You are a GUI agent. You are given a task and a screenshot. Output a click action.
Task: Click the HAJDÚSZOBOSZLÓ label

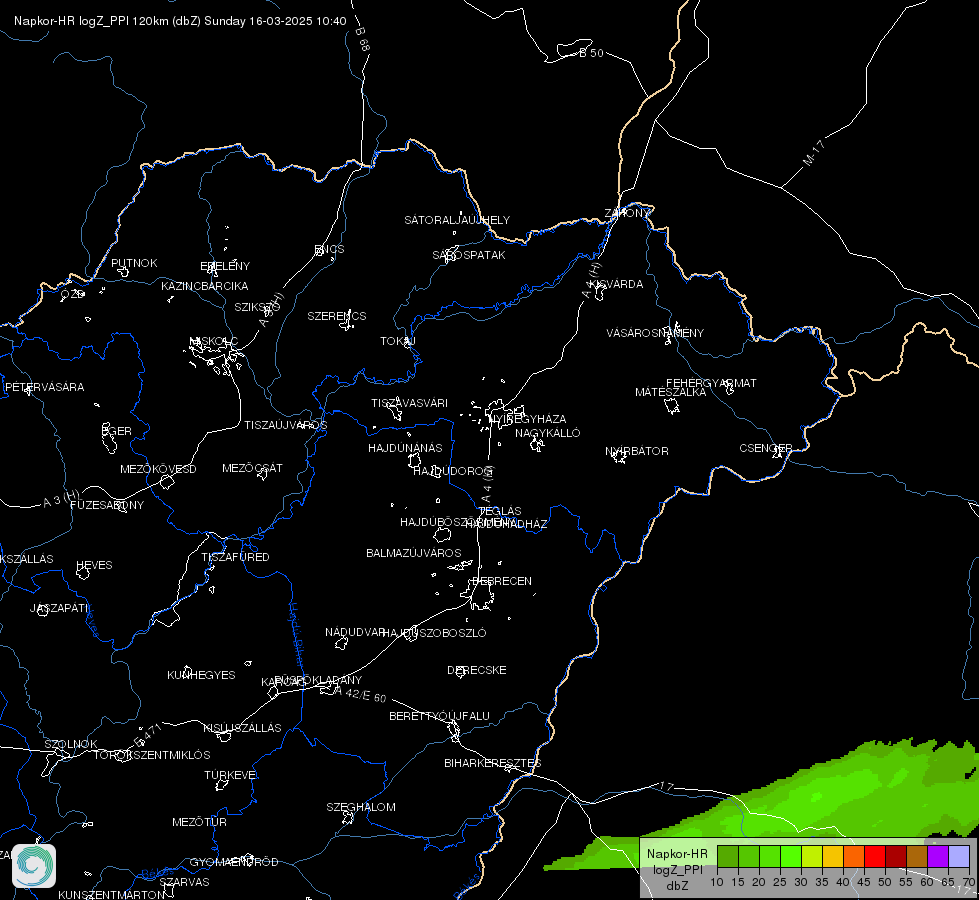click(x=435, y=633)
